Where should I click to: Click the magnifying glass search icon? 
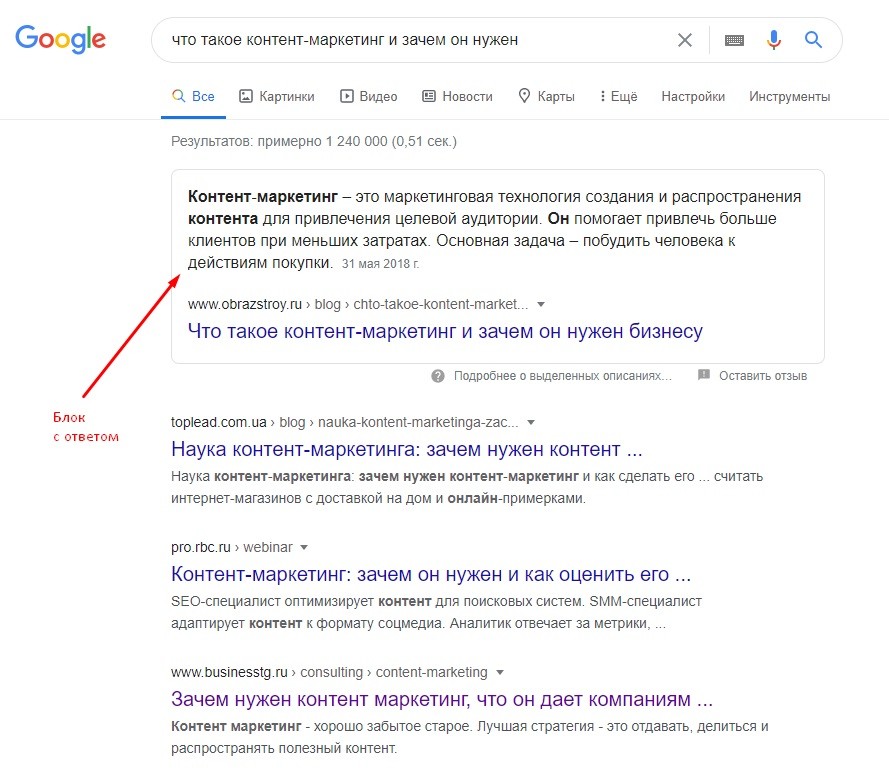[813, 39]
